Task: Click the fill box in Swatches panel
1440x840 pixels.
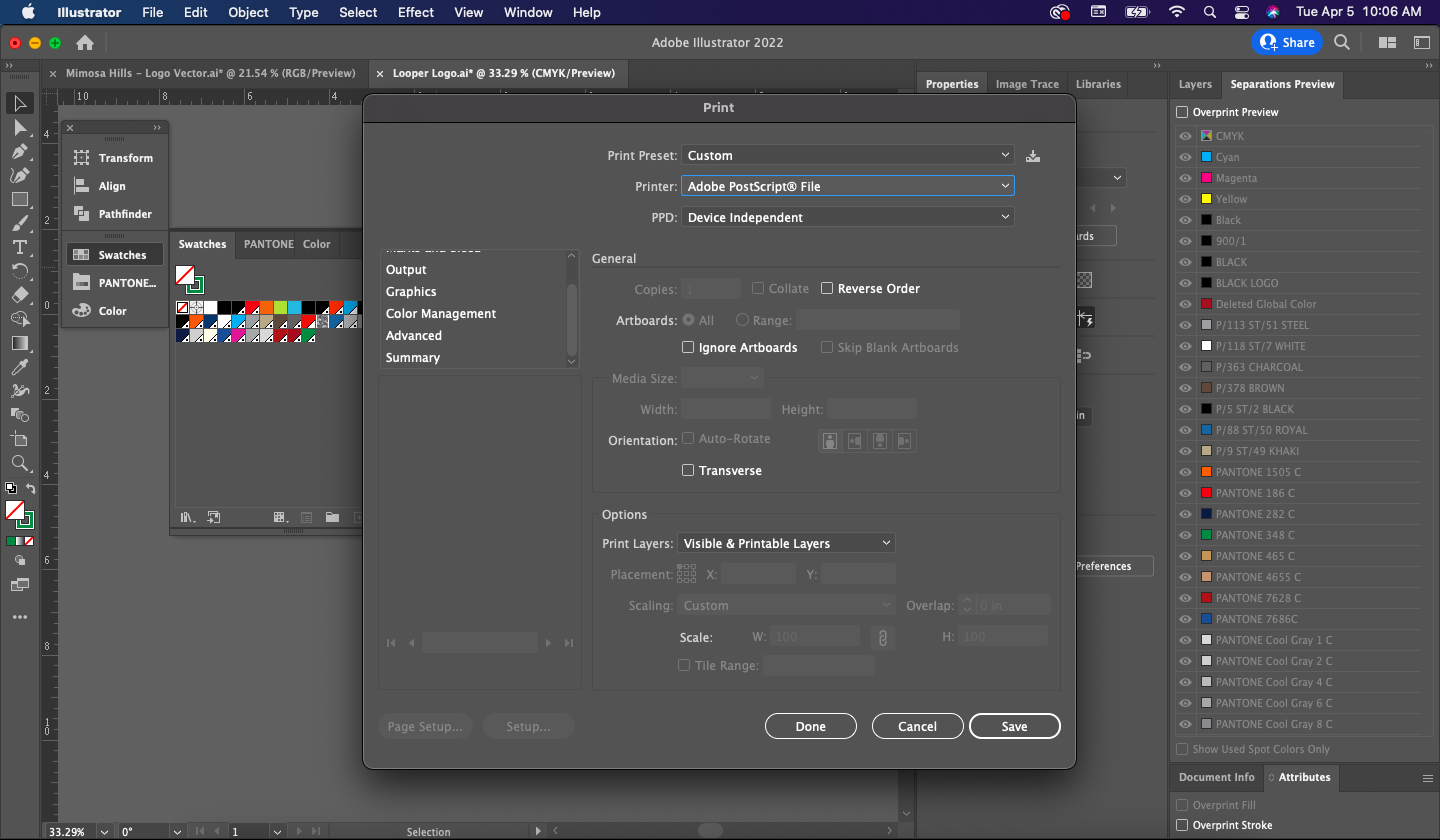Action: pyautogui.click(x=184, y=274)
